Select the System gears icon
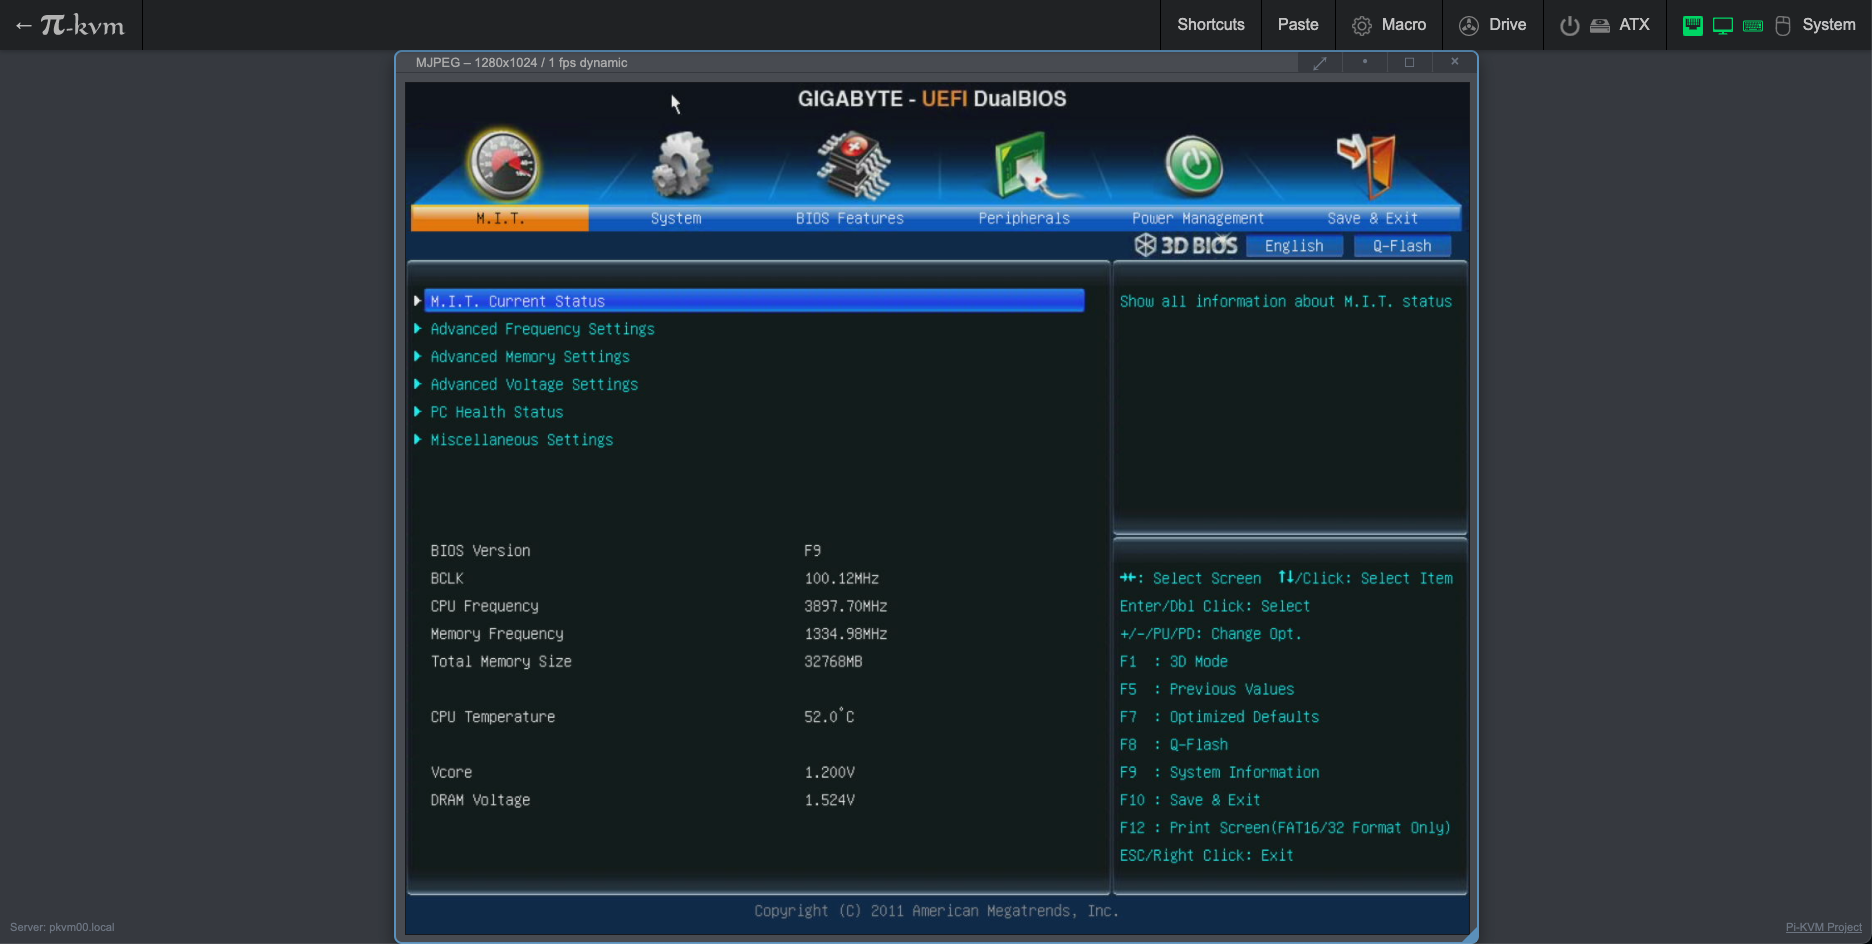 [x=682, y=165]
